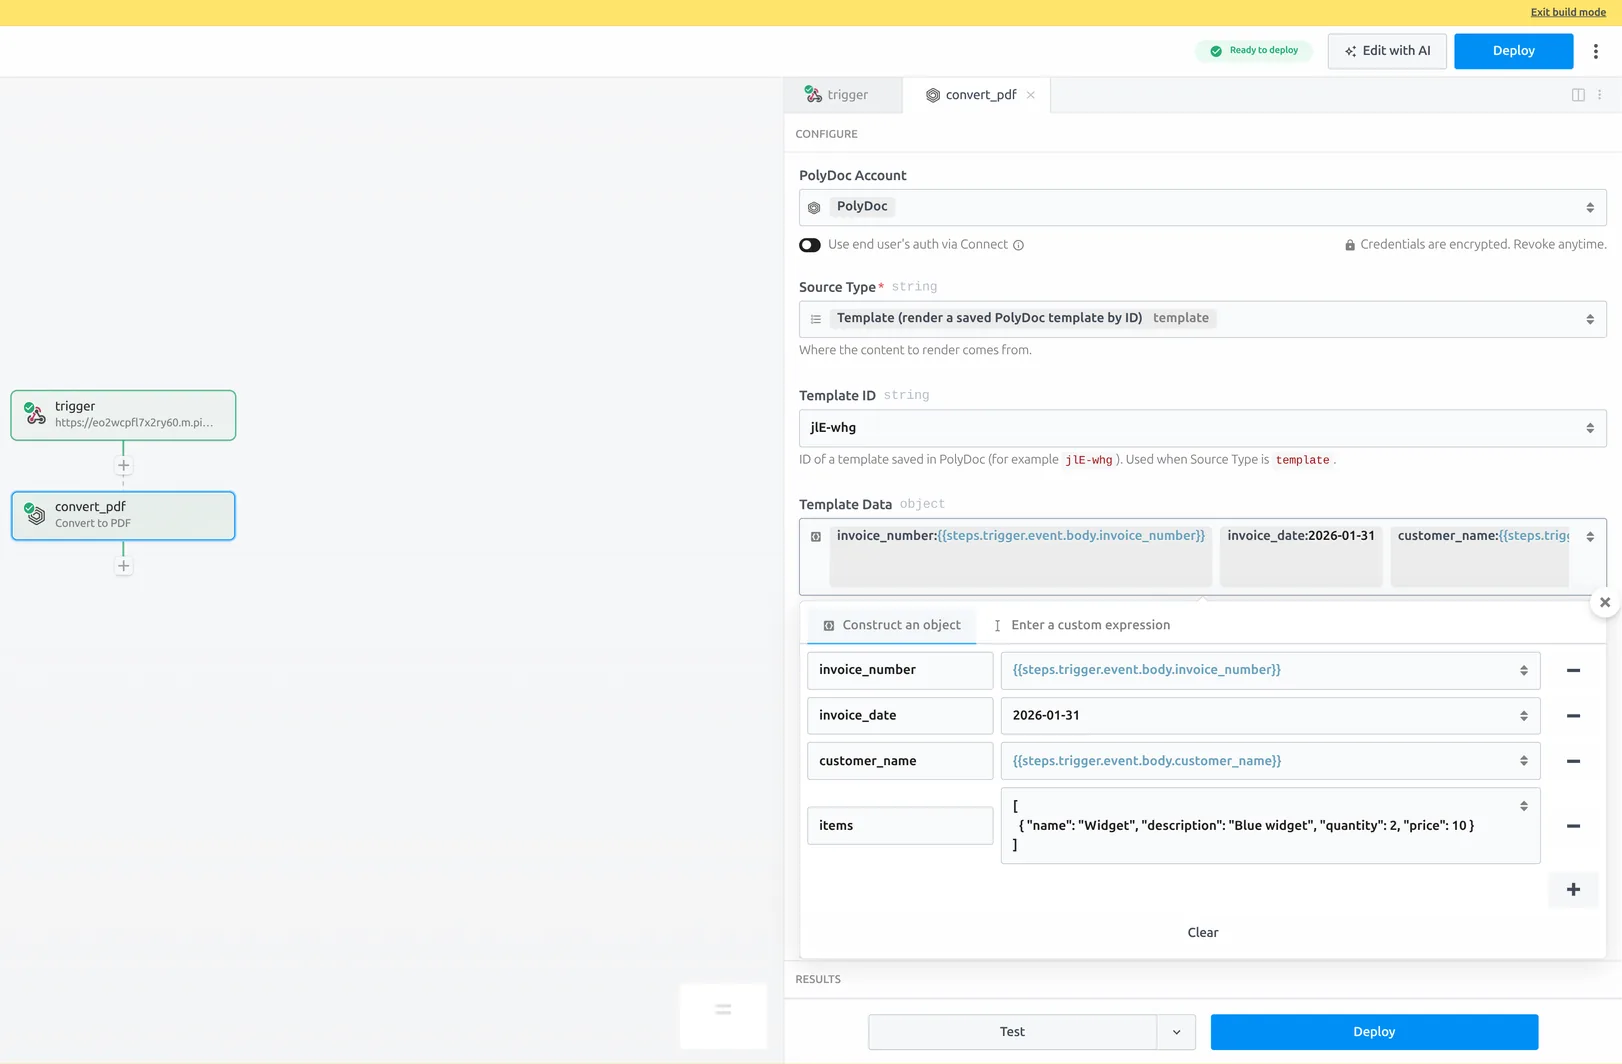Remove the invoice_number row
Viewport: 1622px width, 1064px height.
1573,670
